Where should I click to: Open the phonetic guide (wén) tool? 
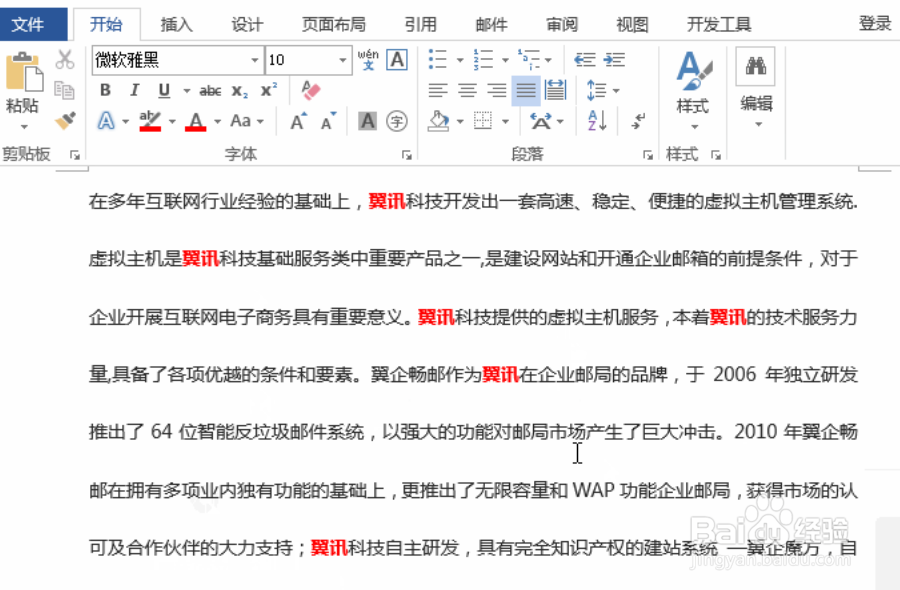click(x=368, y=60)
